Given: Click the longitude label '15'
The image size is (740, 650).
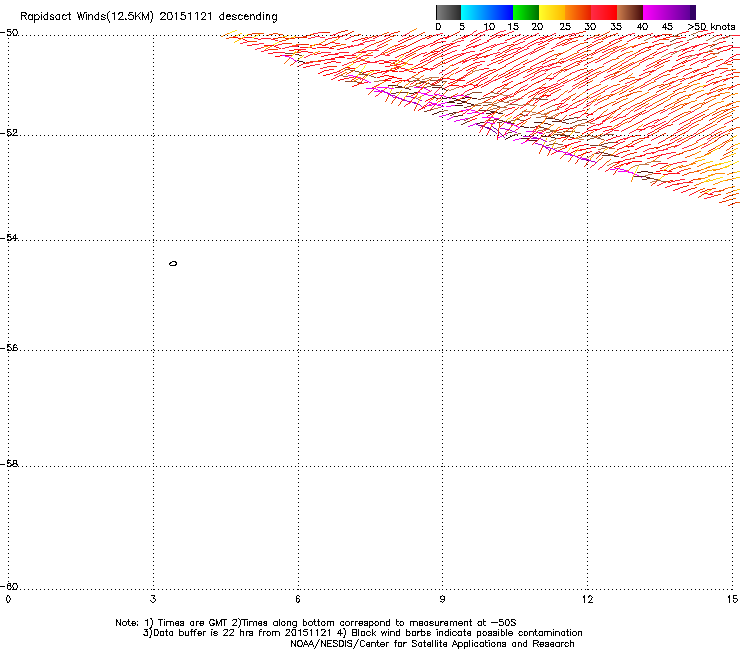Looking at the screenshot, I should (732, 599).
